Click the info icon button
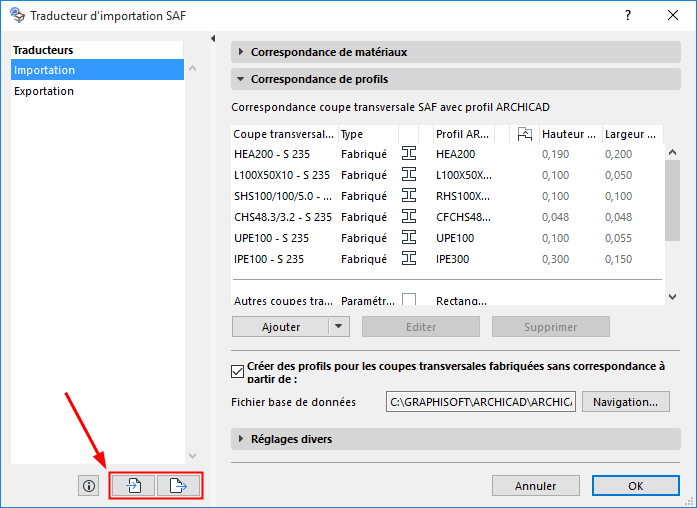This screenshot has height=508, width=697. [89, 486]
